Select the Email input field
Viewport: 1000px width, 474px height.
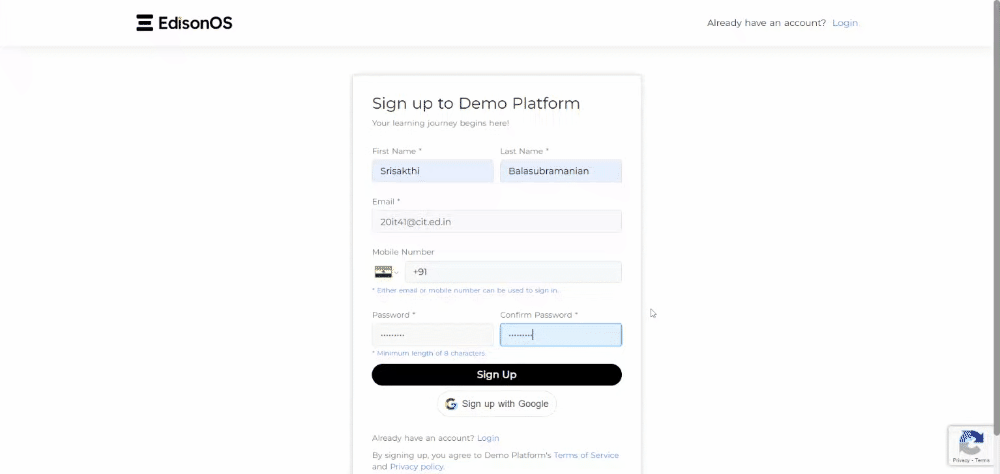(497, 221)
